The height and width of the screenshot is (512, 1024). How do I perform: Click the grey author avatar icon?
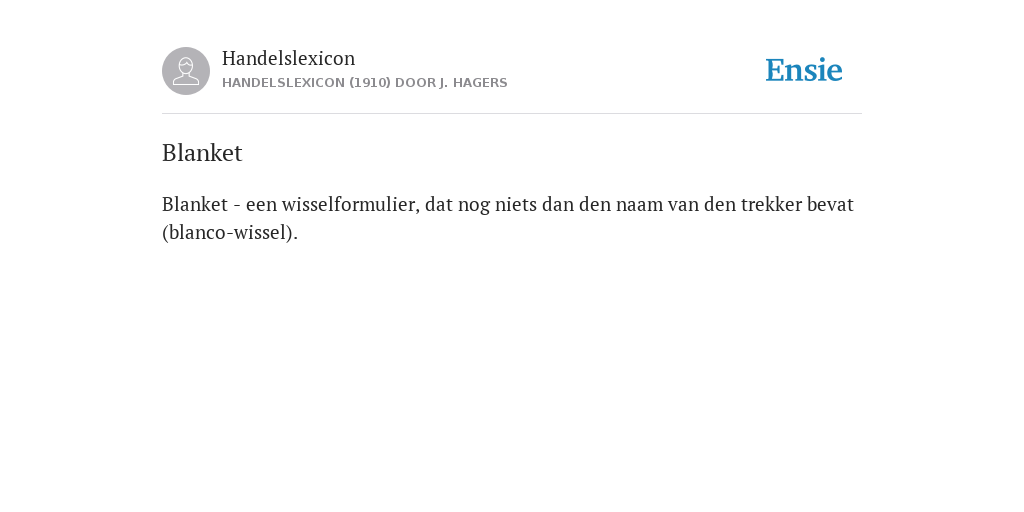click(x=186, y=71)
